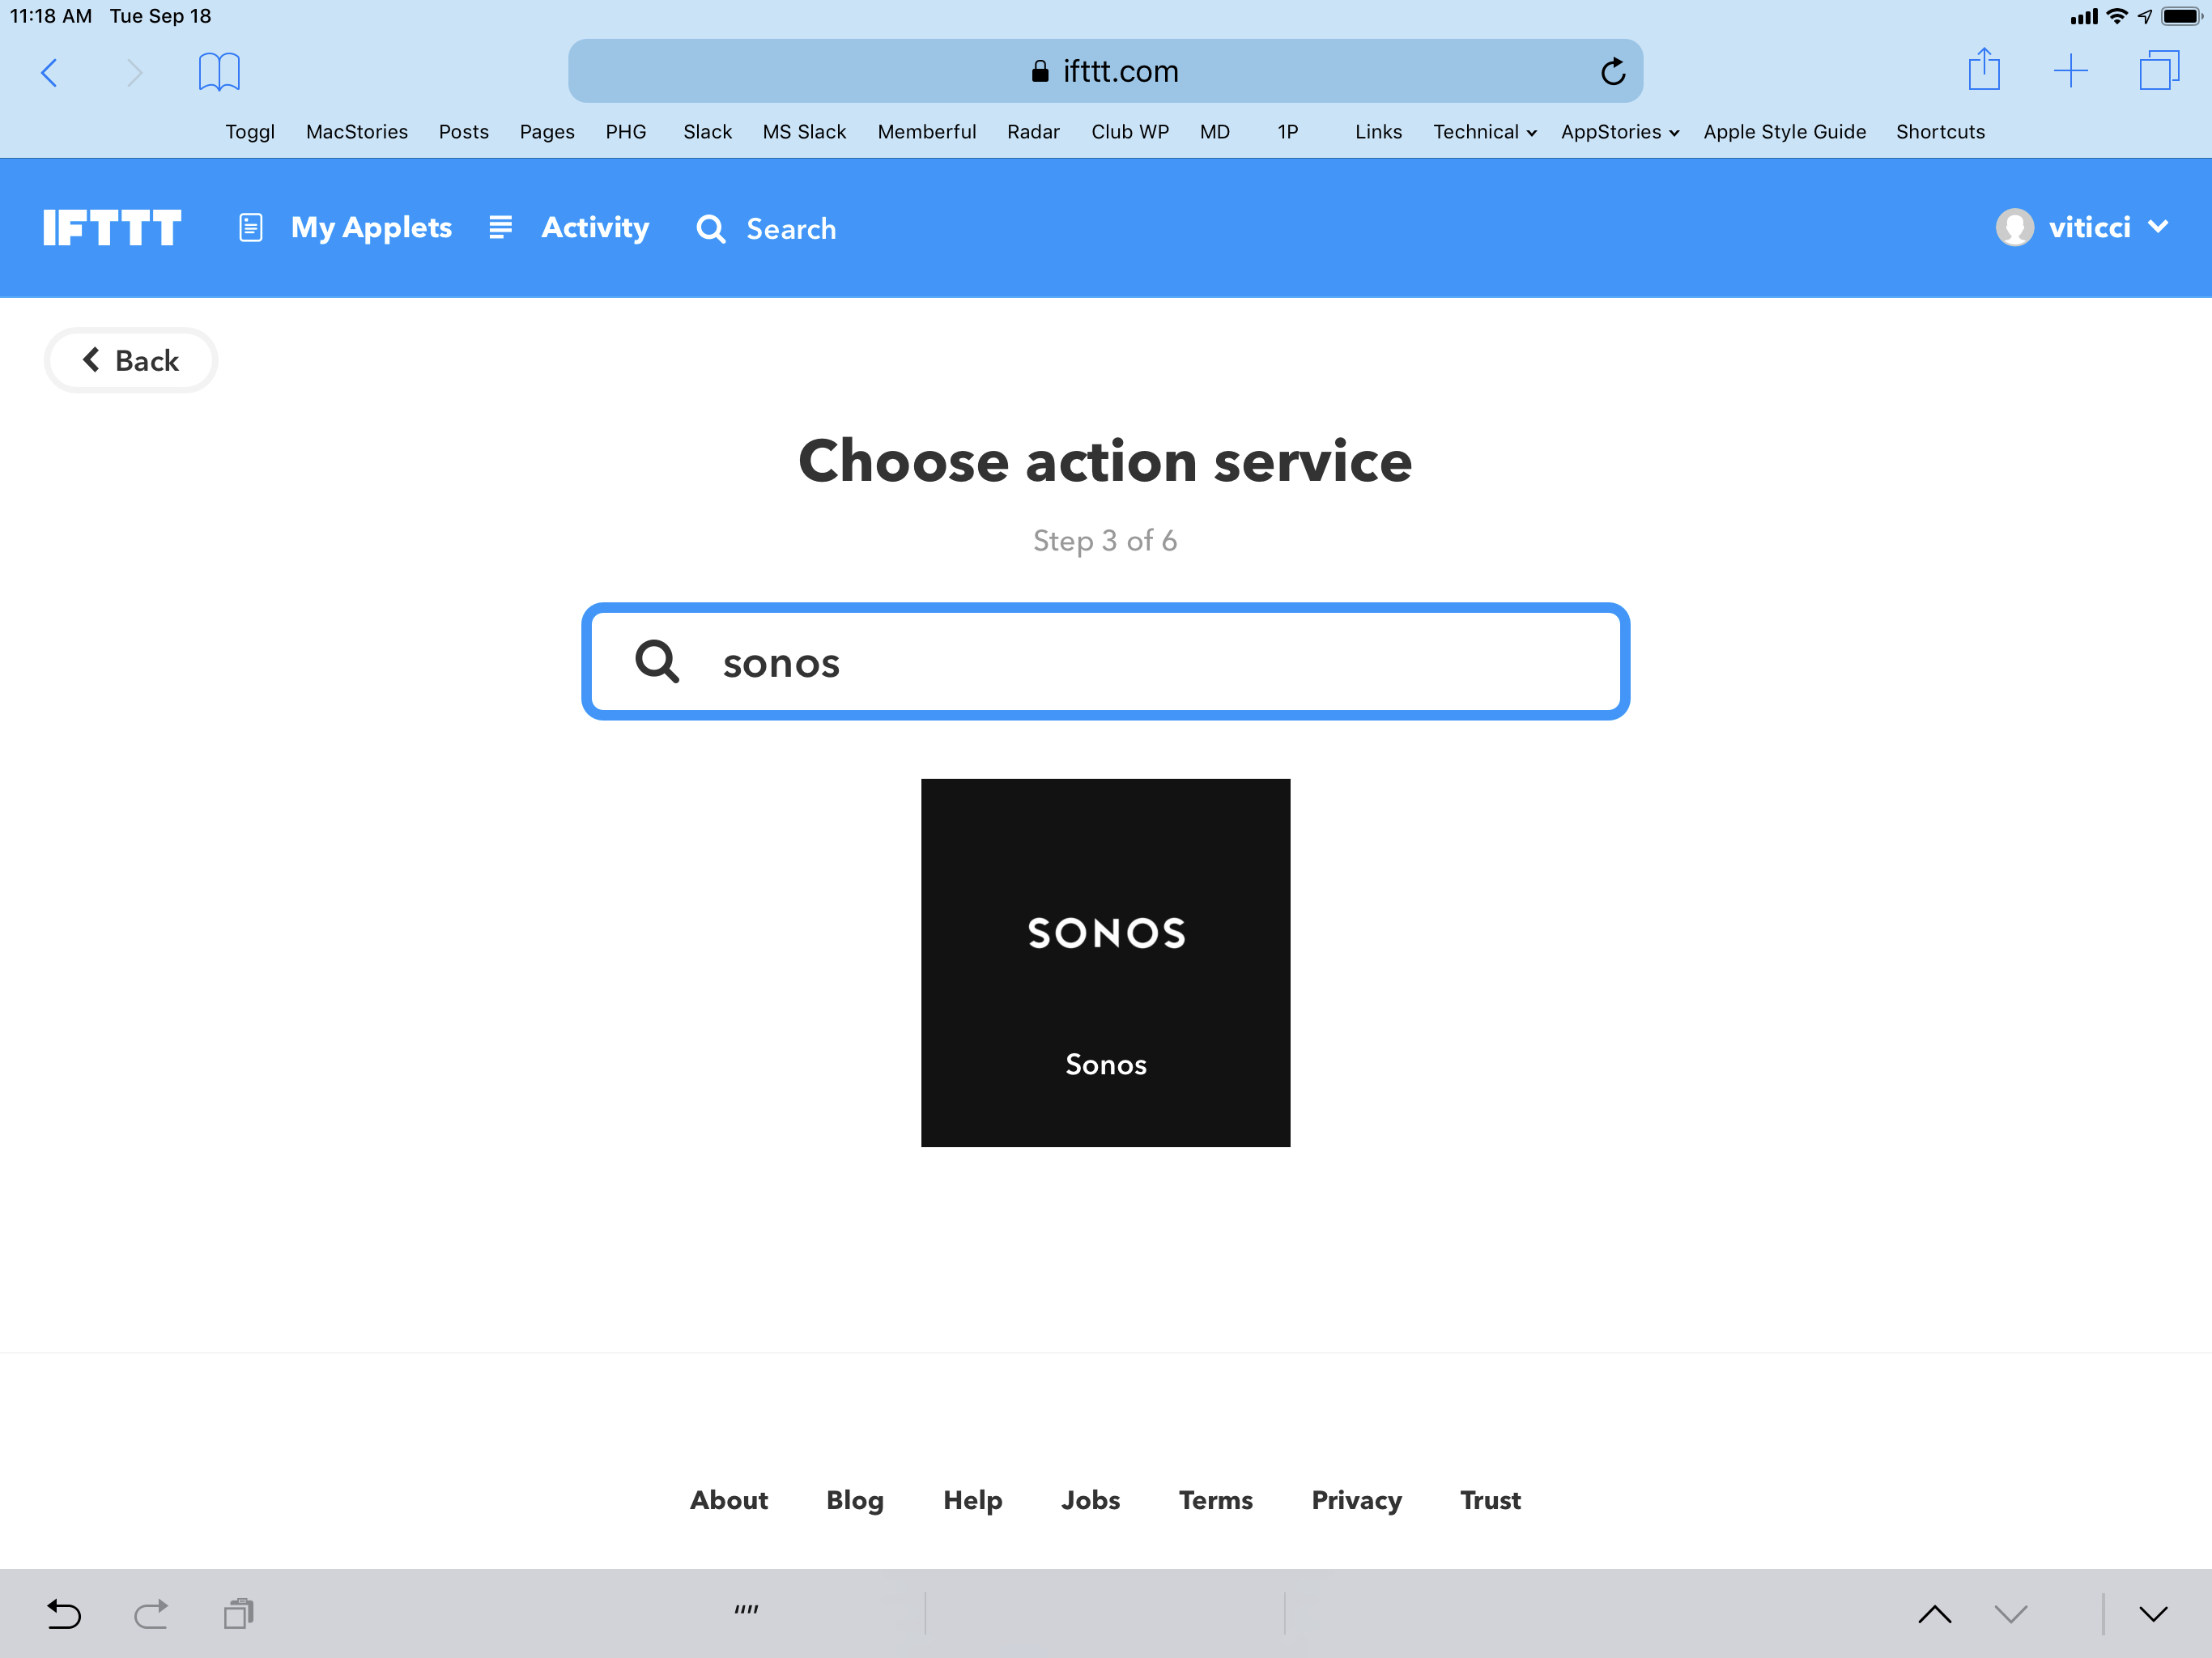This screenshot has height=1658, width=2212.
Task: Open the Terms footer link
Action: pyautogui.click(x=1215, y=1500)
